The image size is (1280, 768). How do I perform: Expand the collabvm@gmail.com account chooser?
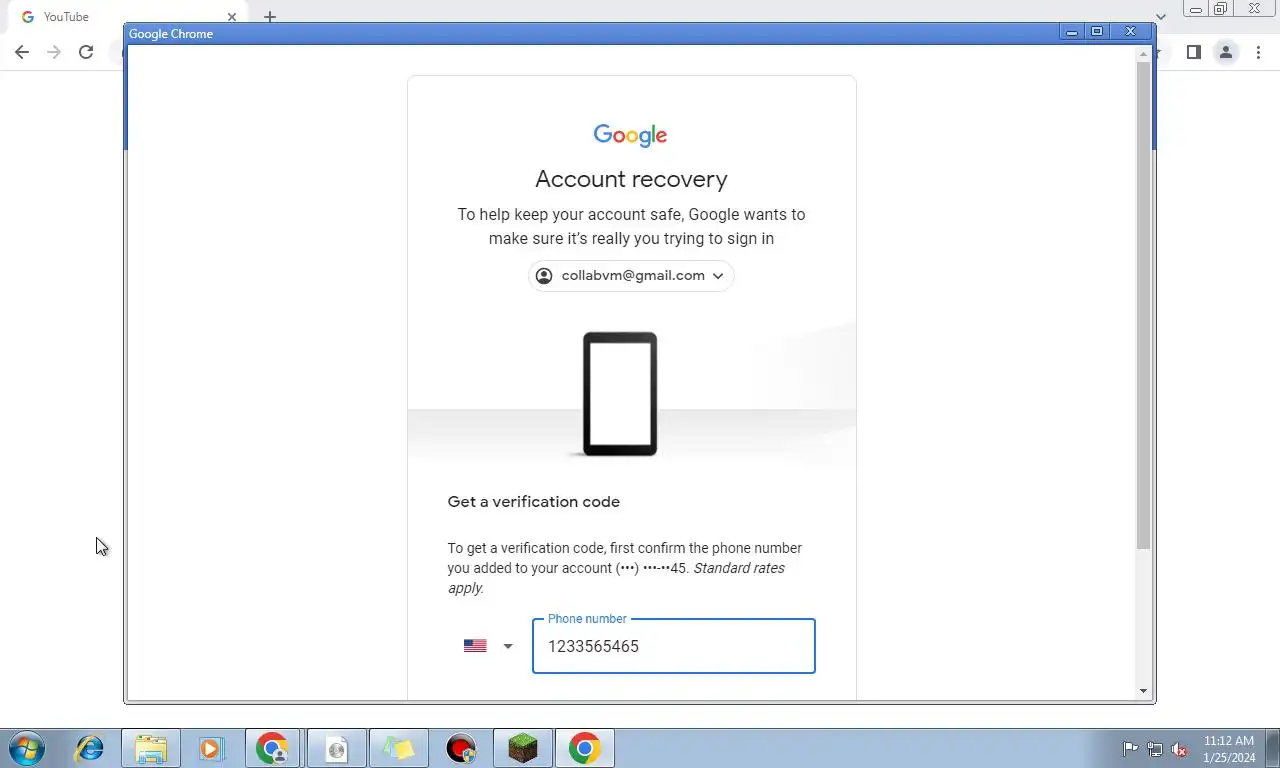click(631, 276)
